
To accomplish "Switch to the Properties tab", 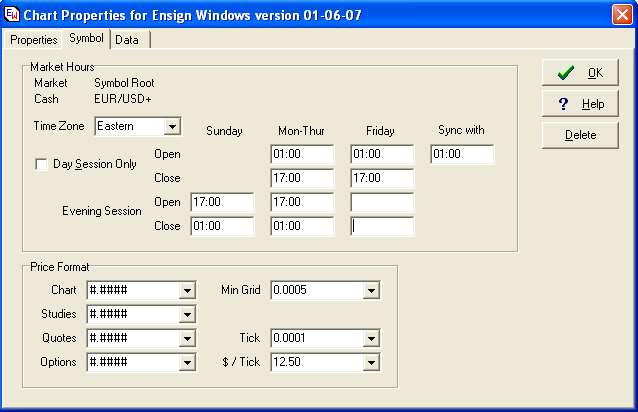I will pos(34,40).
